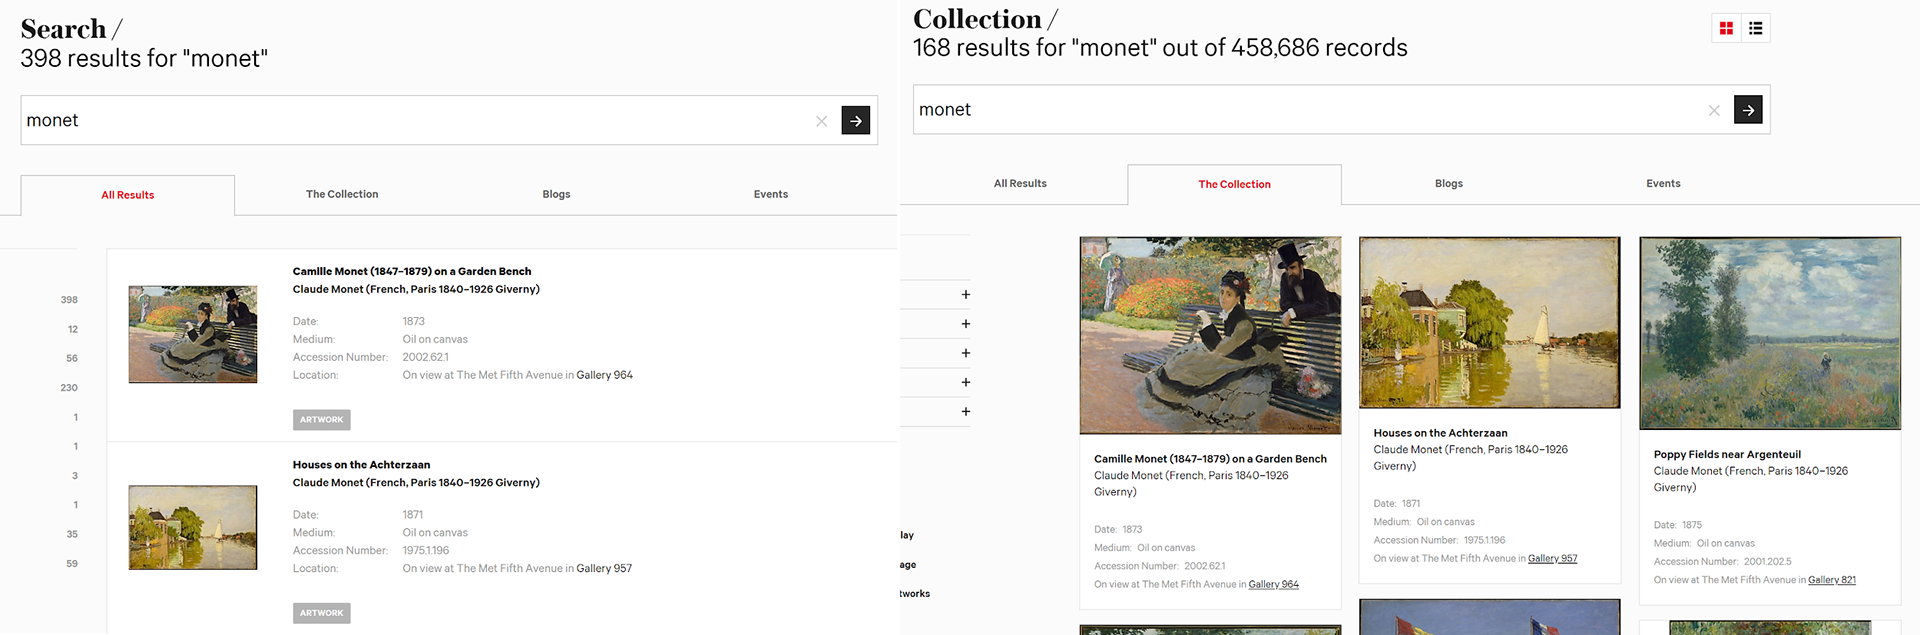This screenshot has width=1920, height=635.
Task: Submit search arrow in right Collection panel
Action: point(1748,110)
